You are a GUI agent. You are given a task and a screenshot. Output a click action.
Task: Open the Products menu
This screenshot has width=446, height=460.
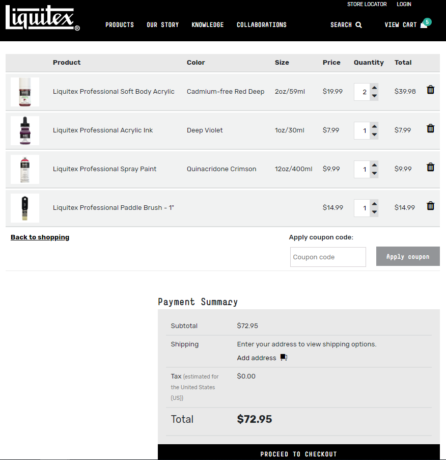120,25
